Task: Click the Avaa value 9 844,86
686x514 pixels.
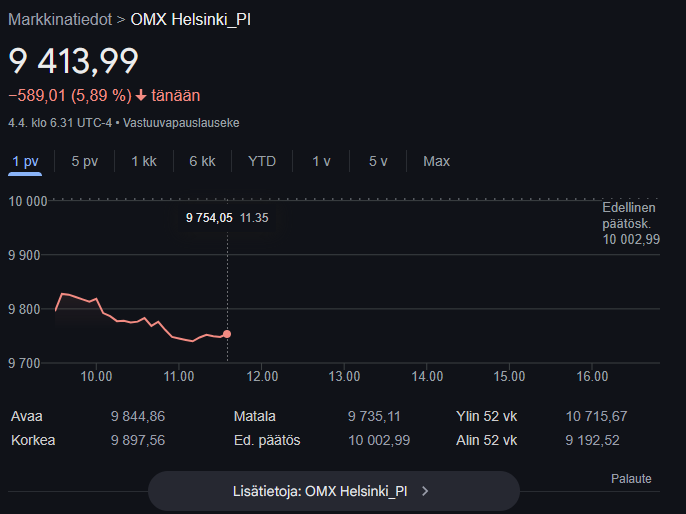Action: (138, 416)
